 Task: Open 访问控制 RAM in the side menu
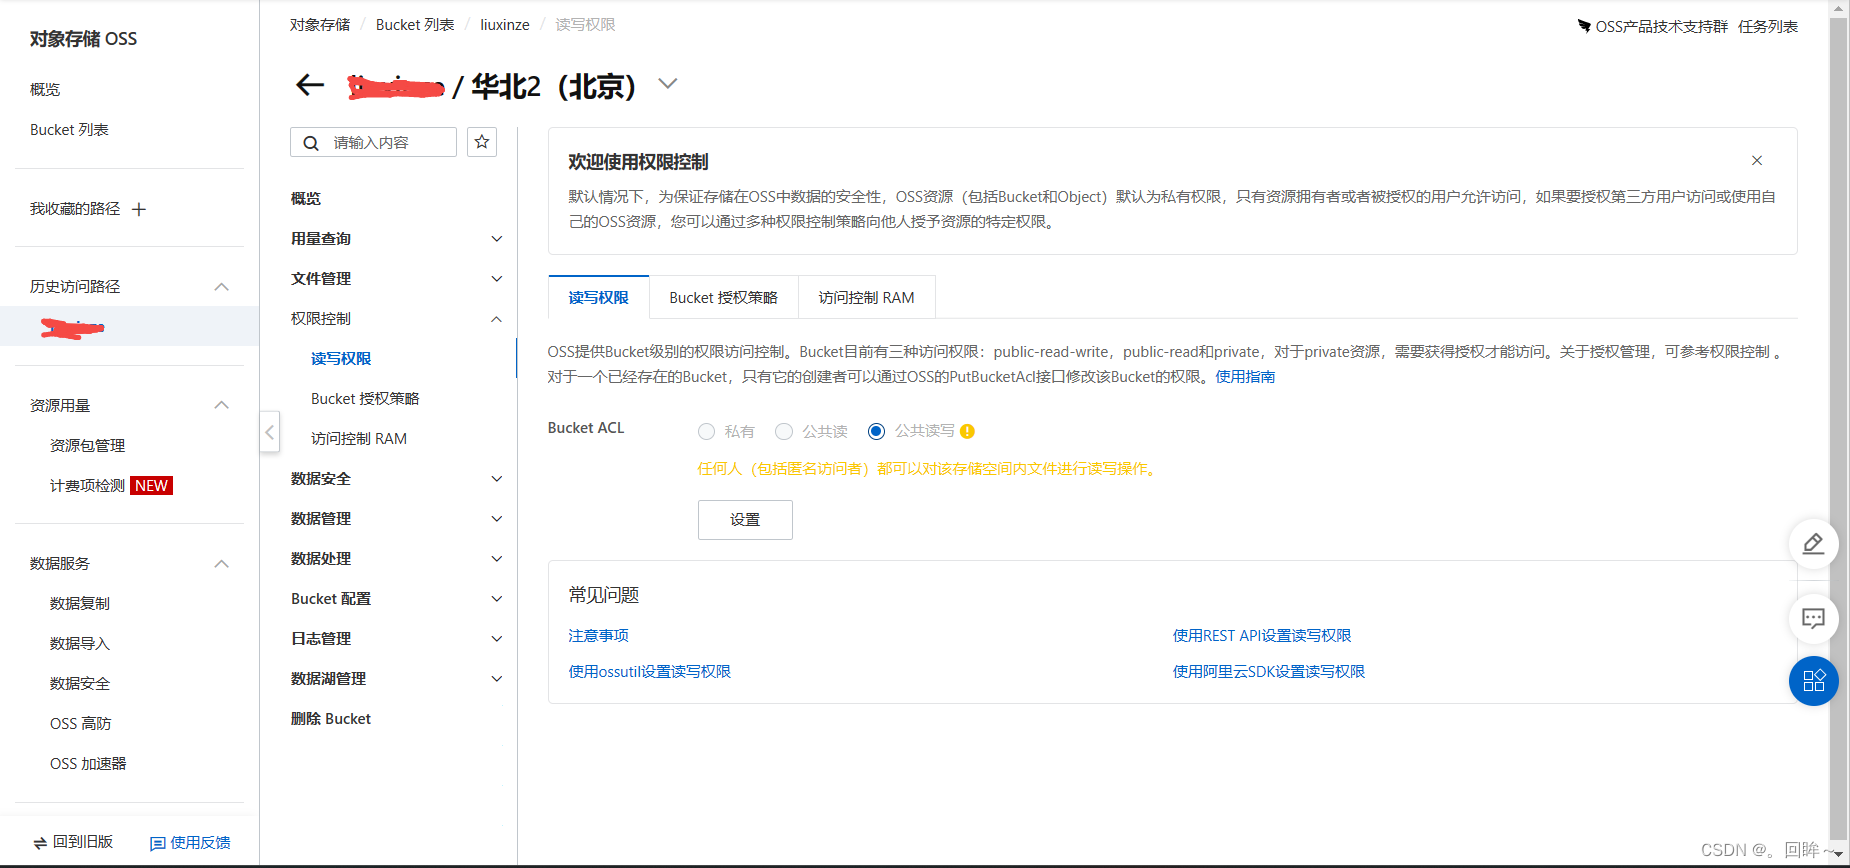pyautogui.click(x=359, y=439)
